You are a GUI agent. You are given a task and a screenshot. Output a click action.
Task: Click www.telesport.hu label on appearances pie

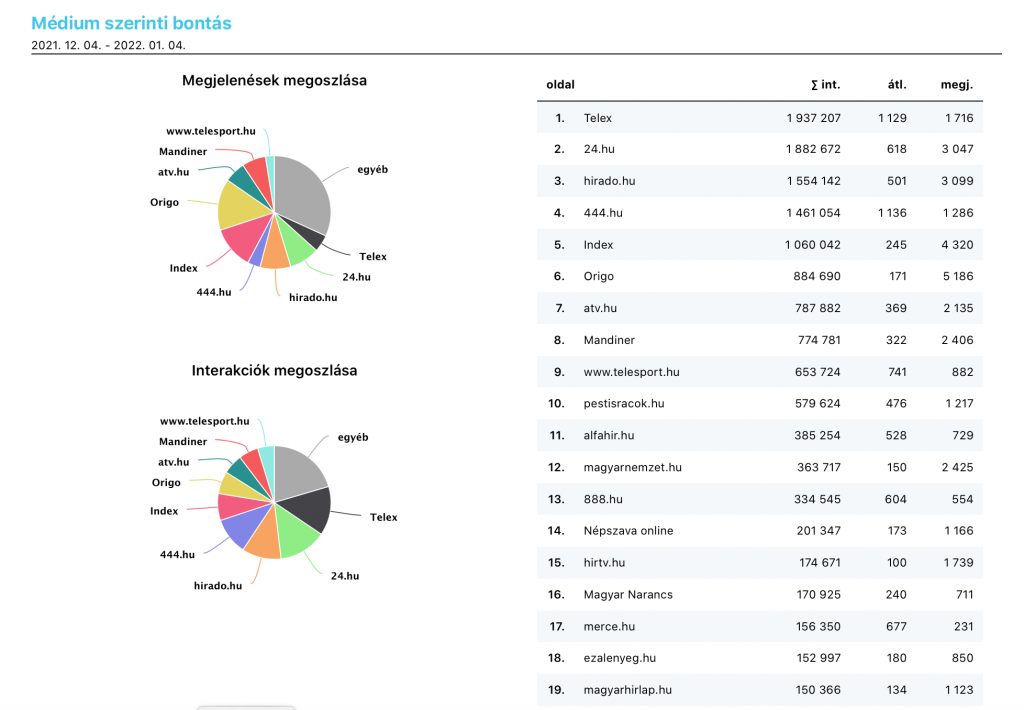coord(211,131)
